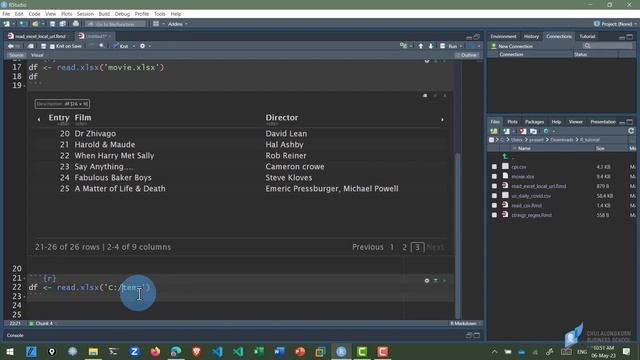Check the box for cpi.csv

click(x=494, y=167)
